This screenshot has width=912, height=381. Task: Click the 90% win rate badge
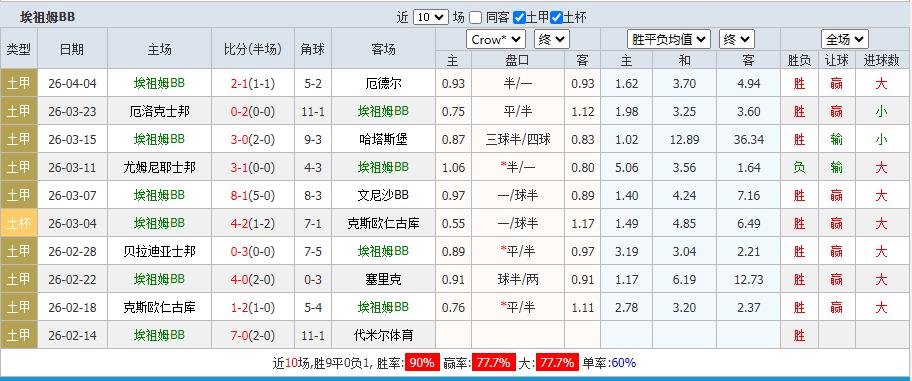pos(422,363)
